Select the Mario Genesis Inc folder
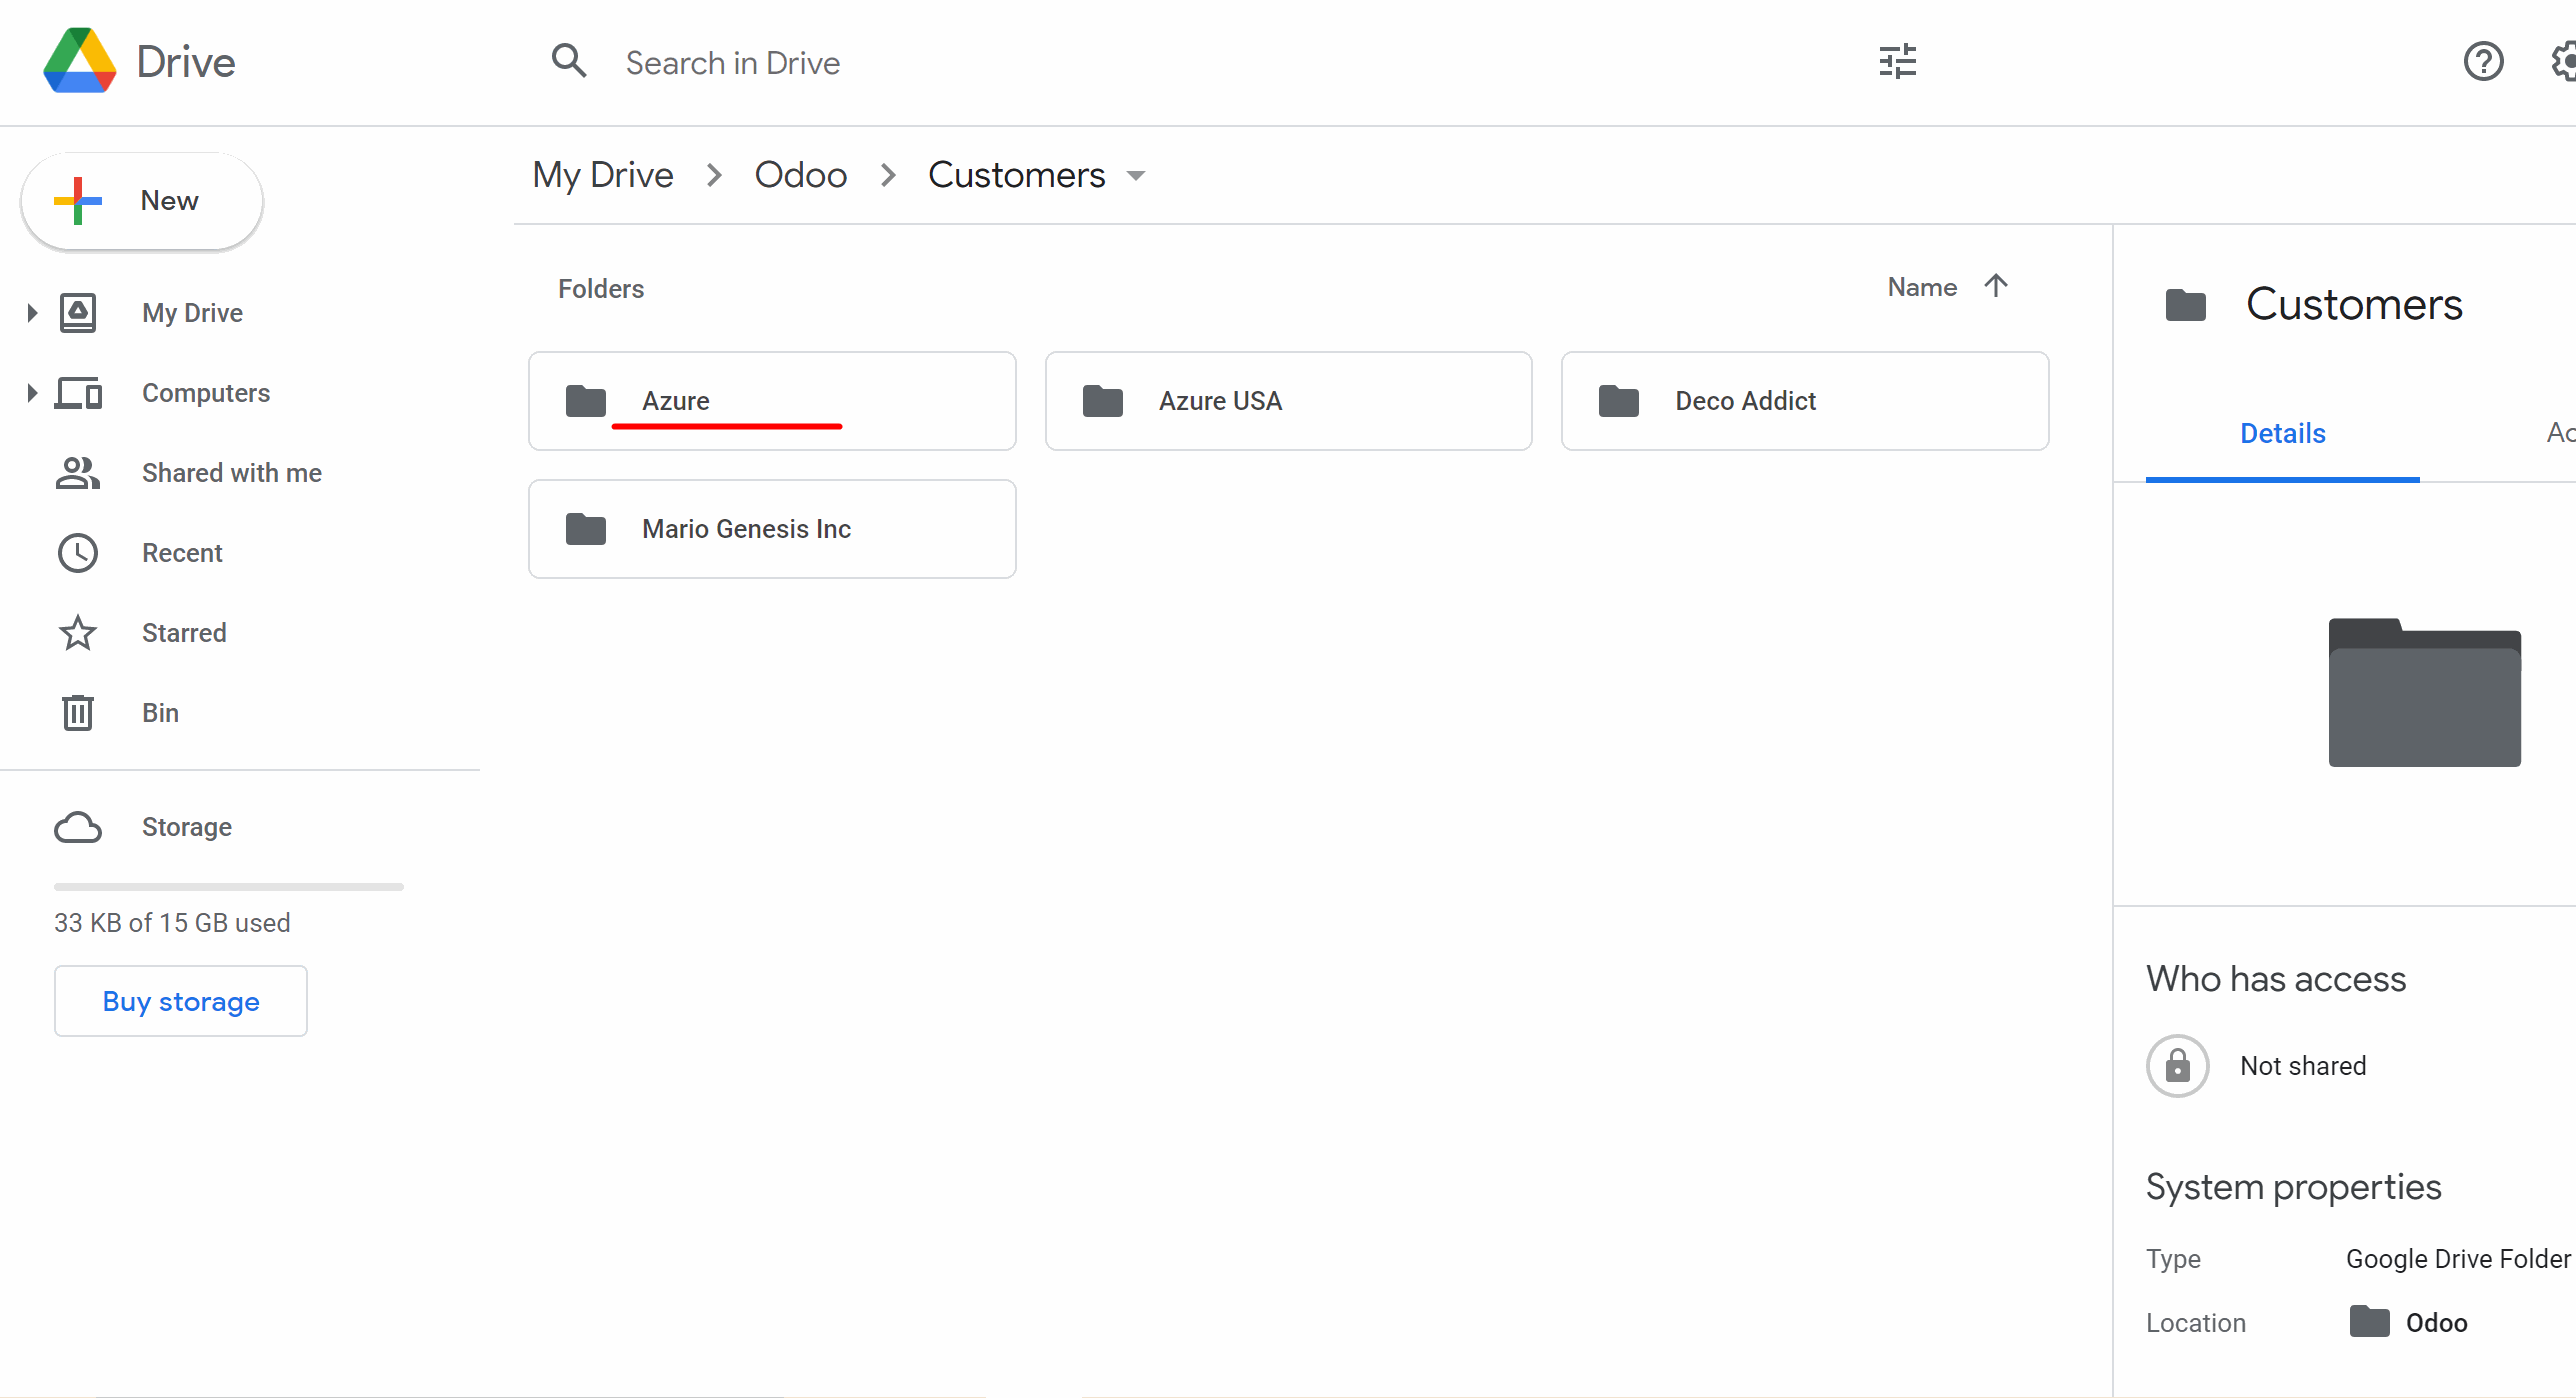The width and height of the screenshot is (2576, 1398). 772,529
